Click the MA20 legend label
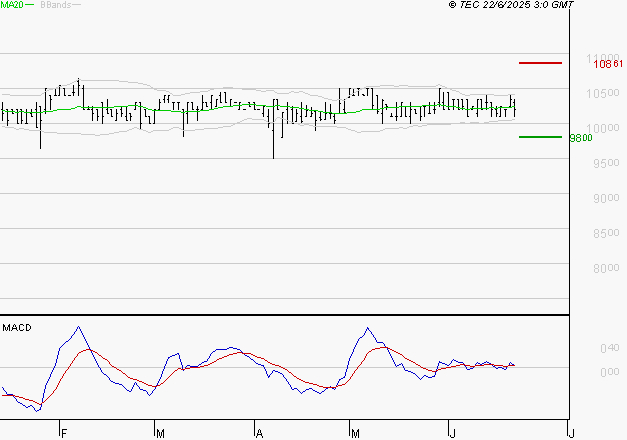 click(x=11, y=5)
